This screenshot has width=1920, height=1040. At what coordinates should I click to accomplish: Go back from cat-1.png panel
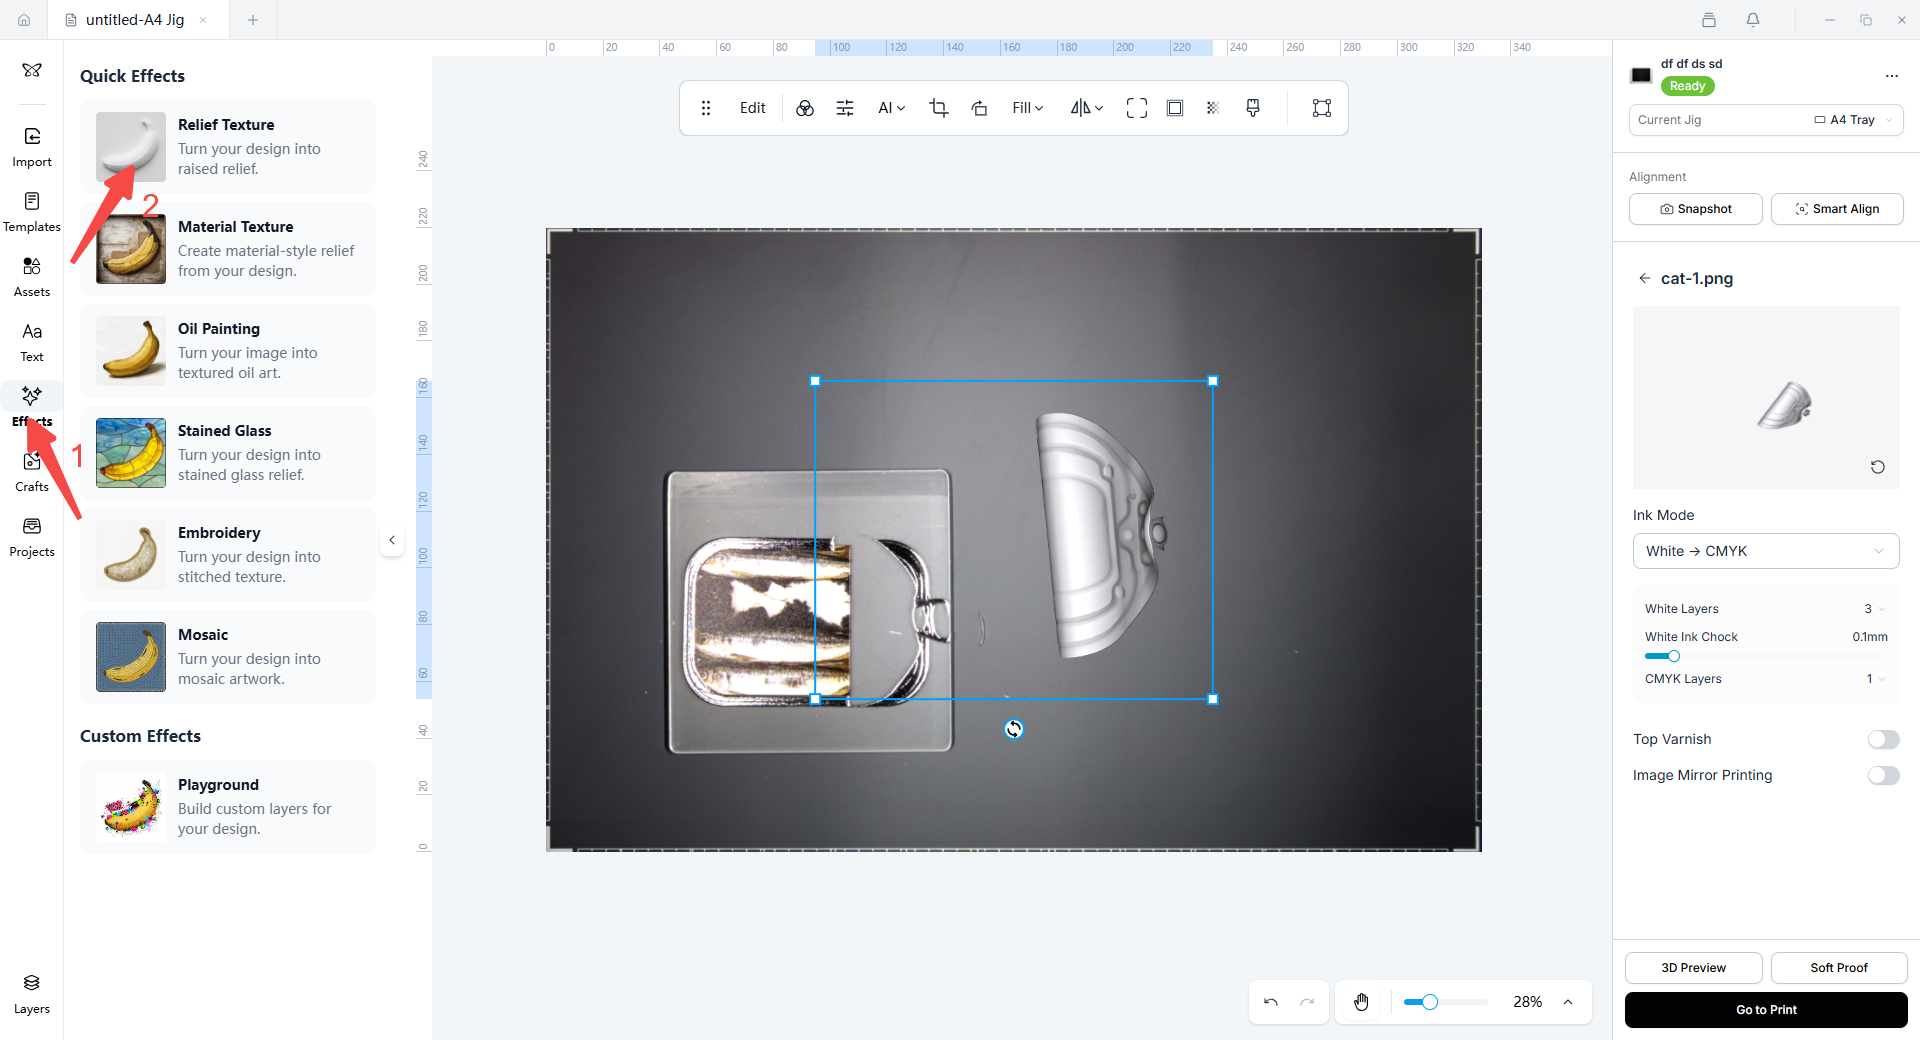(1644, 278)
